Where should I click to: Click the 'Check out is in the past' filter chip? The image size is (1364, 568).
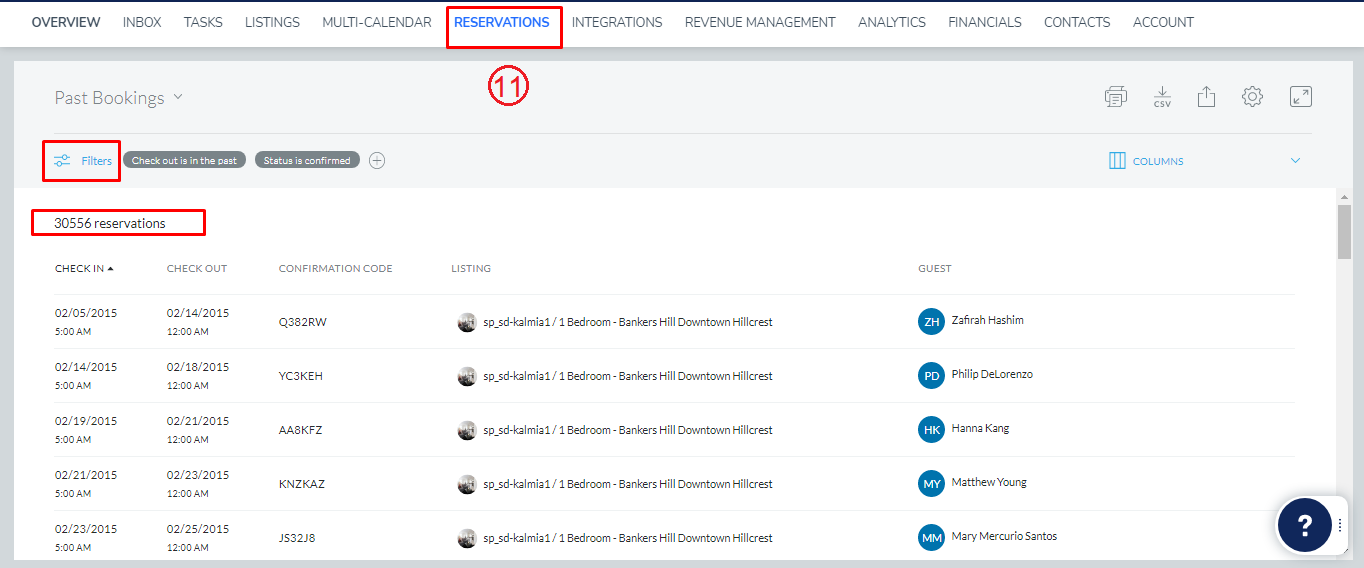click(x=185, y=160)
